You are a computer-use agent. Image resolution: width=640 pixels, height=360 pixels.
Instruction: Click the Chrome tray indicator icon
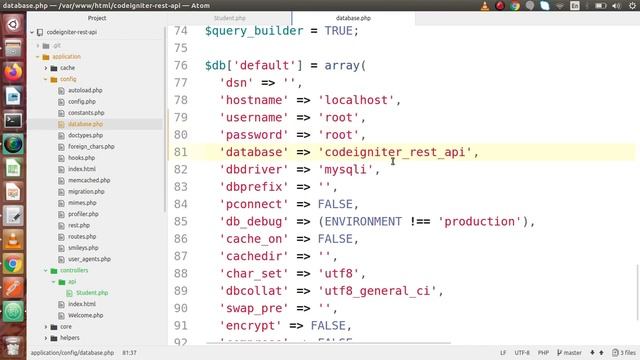click(x=515, y=6)
